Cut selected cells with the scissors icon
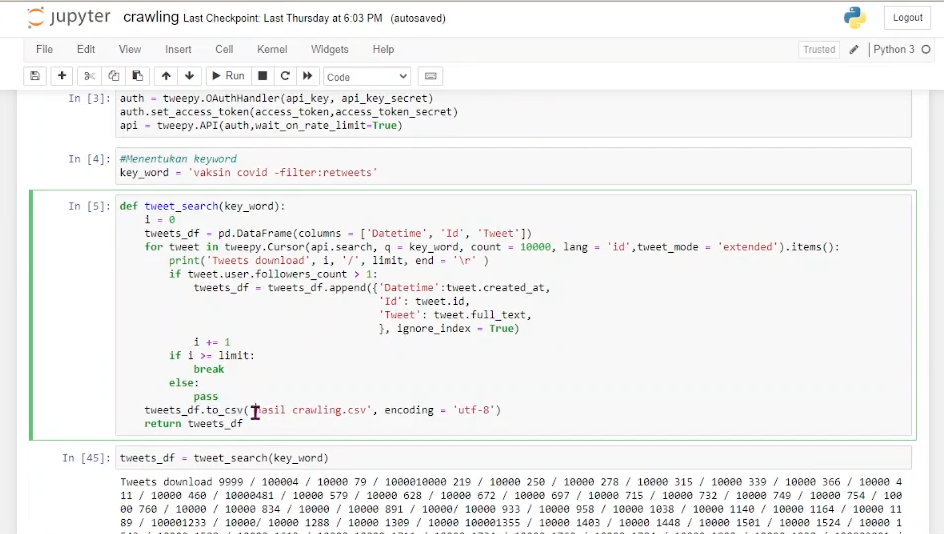The image size is (944, 534). pyautogui.click(x=90, y=76)
